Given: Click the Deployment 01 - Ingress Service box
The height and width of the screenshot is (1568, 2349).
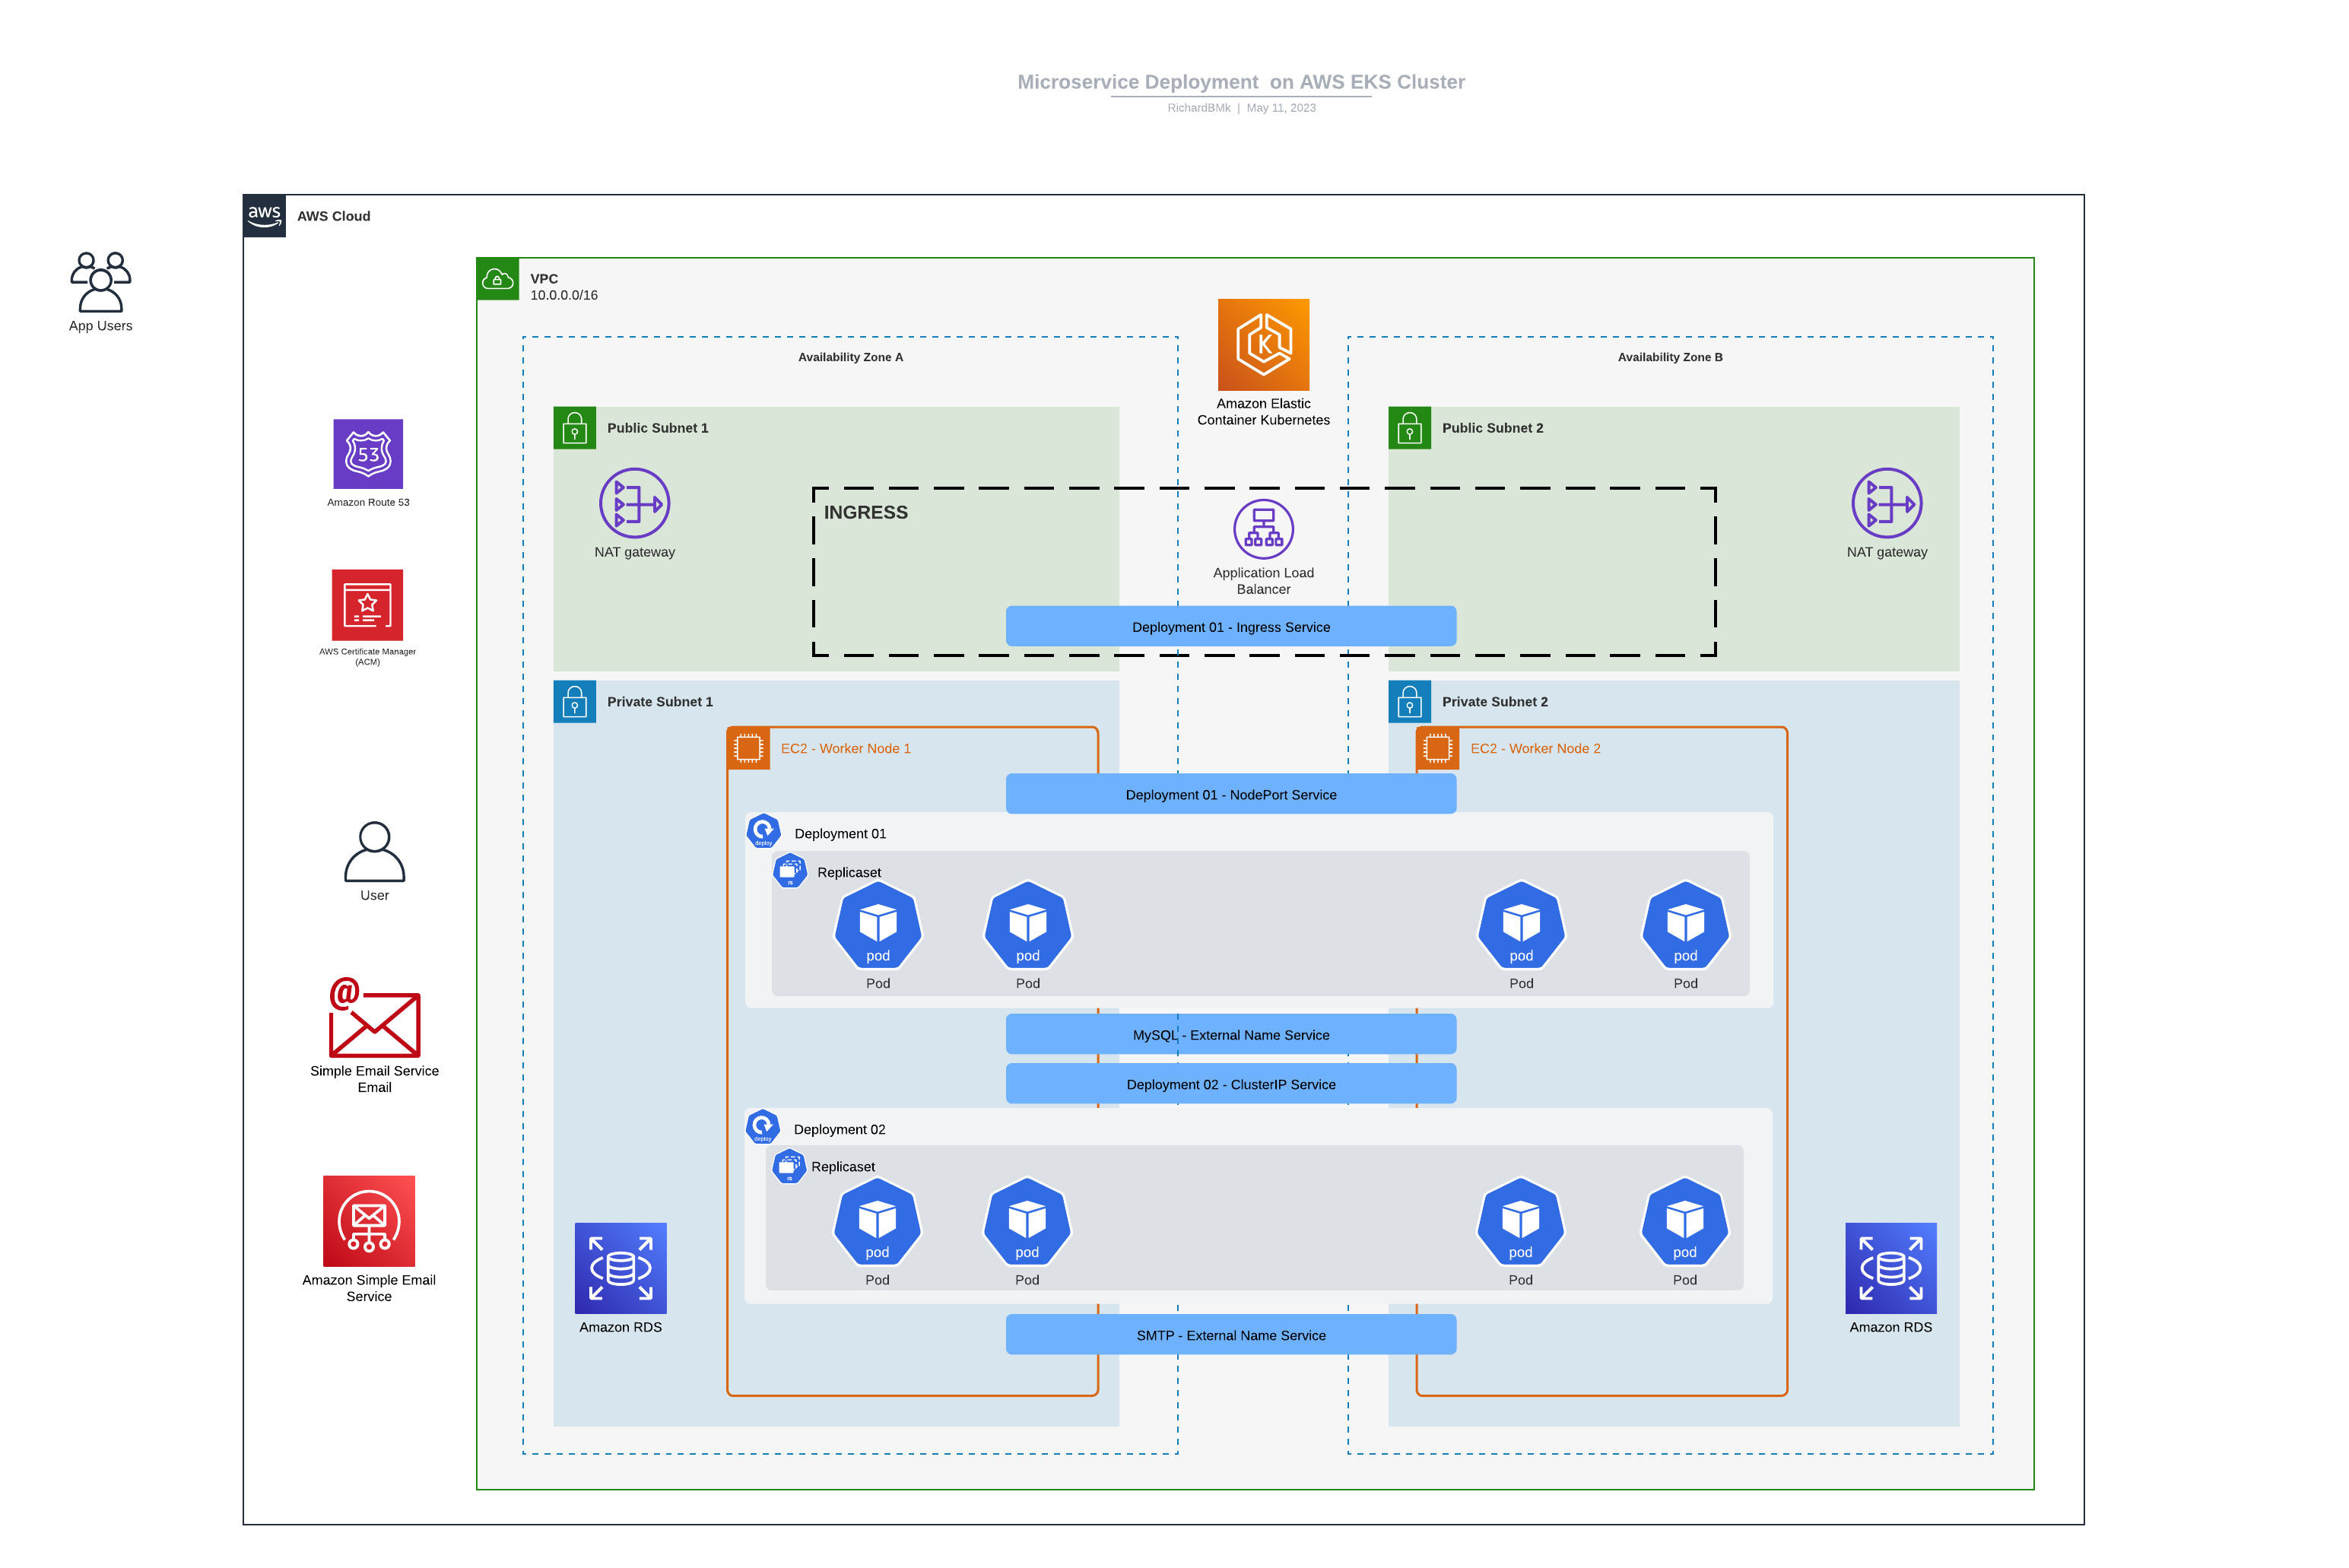Looking at the screenshot, I should coord(1231,627).
